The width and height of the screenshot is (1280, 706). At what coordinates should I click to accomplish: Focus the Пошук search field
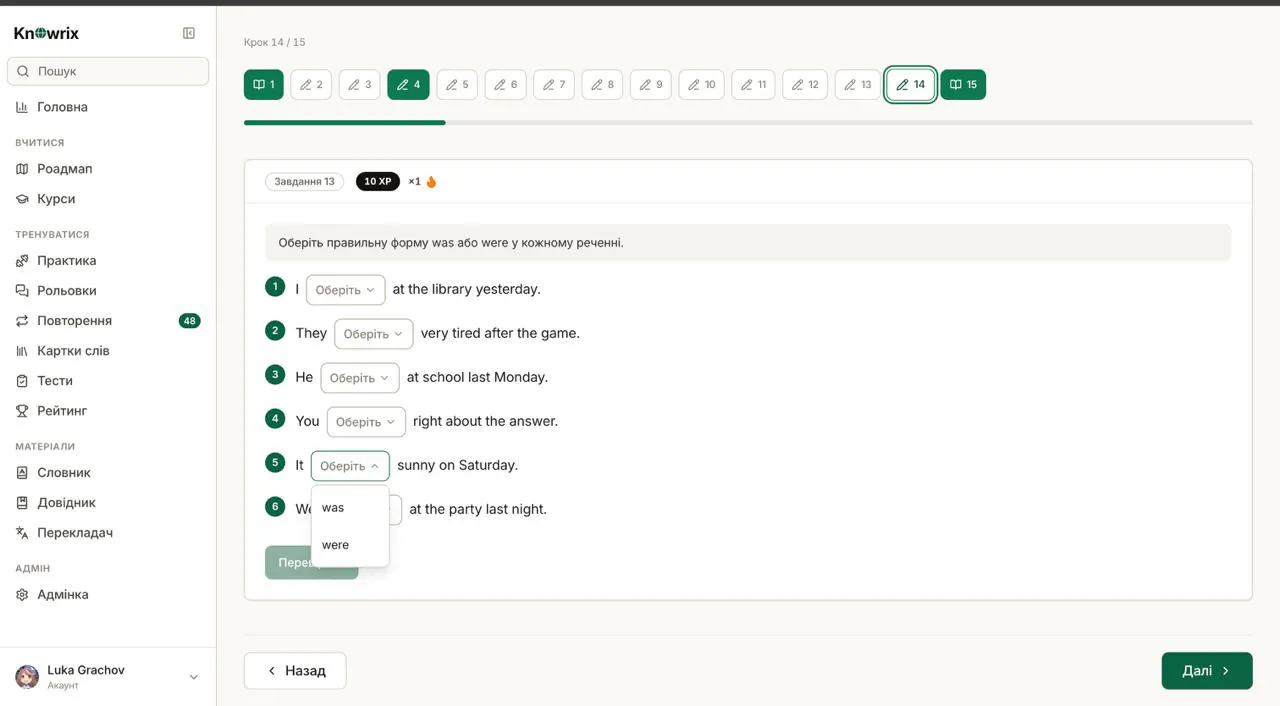(108, 71)
